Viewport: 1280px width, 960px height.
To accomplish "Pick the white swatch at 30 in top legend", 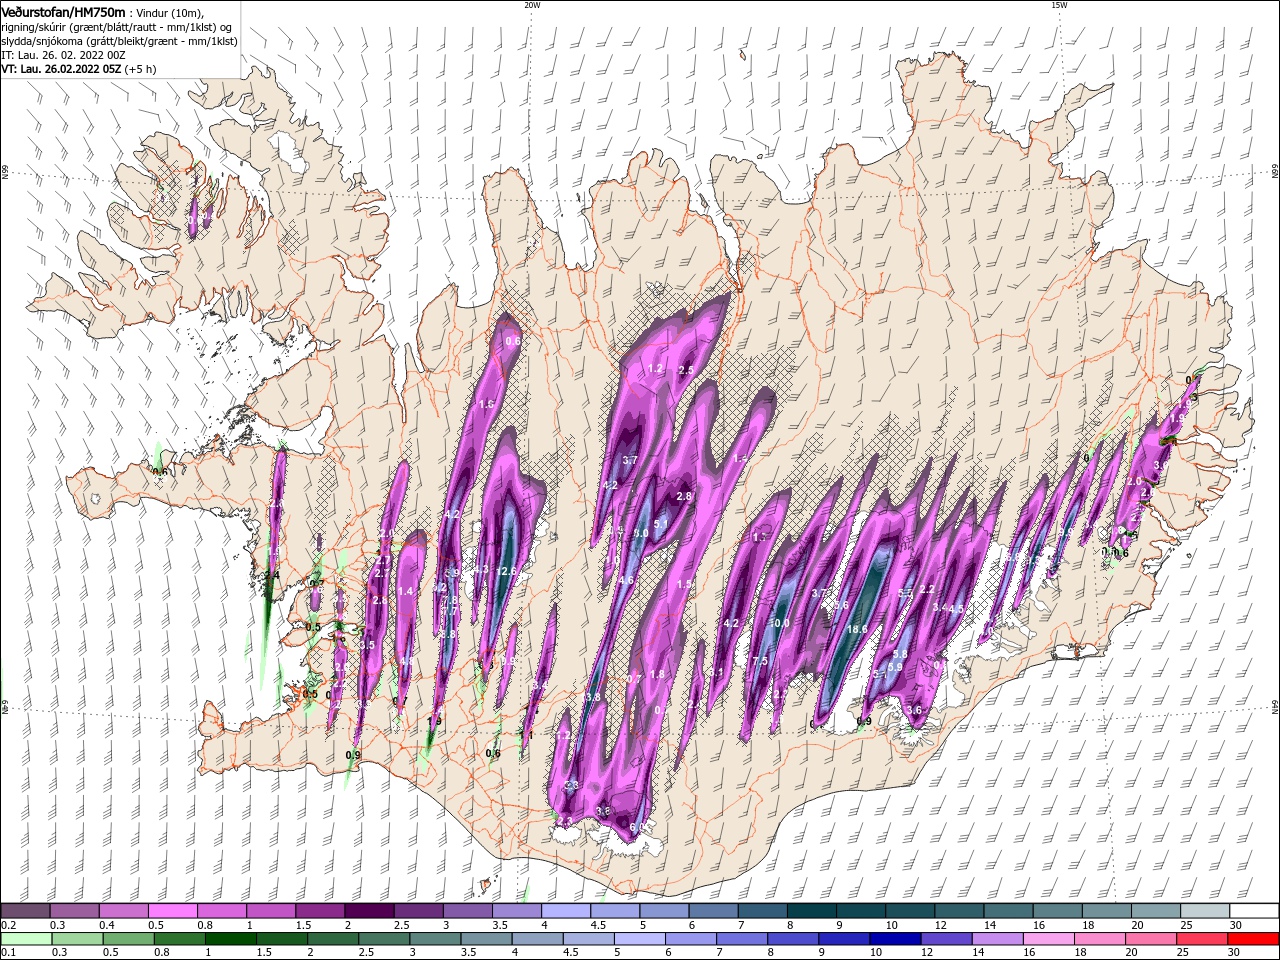I will [x=1253, y=911].
